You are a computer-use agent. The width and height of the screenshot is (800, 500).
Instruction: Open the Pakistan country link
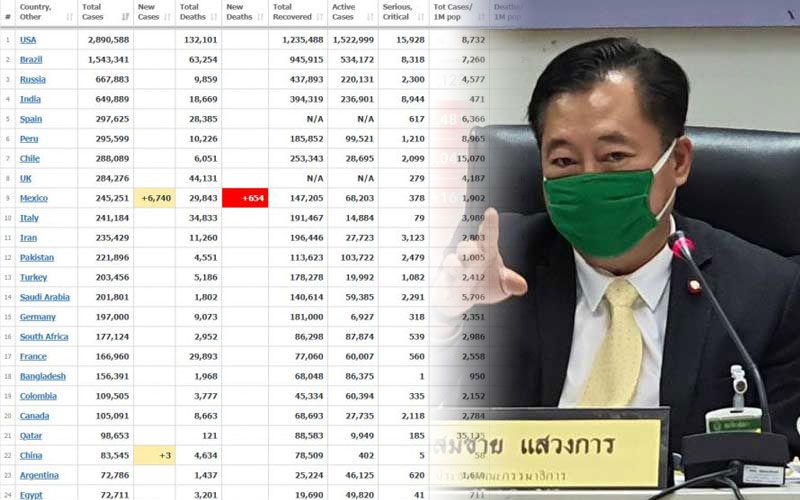[x=37, y=258]
